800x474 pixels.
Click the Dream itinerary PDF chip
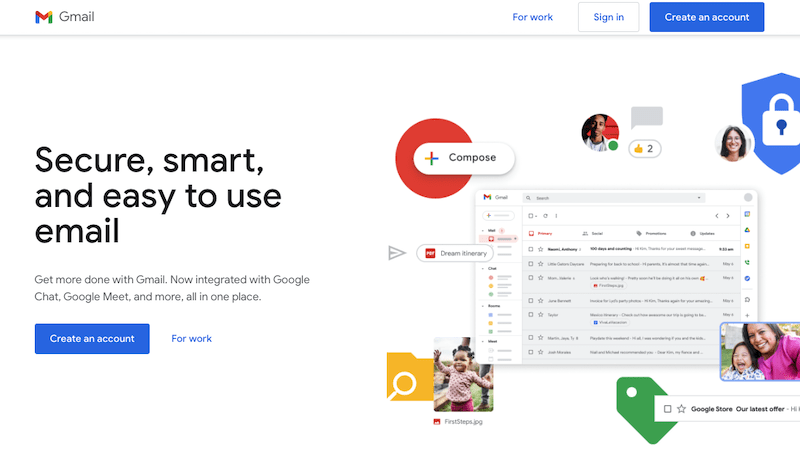pos(455,253)
